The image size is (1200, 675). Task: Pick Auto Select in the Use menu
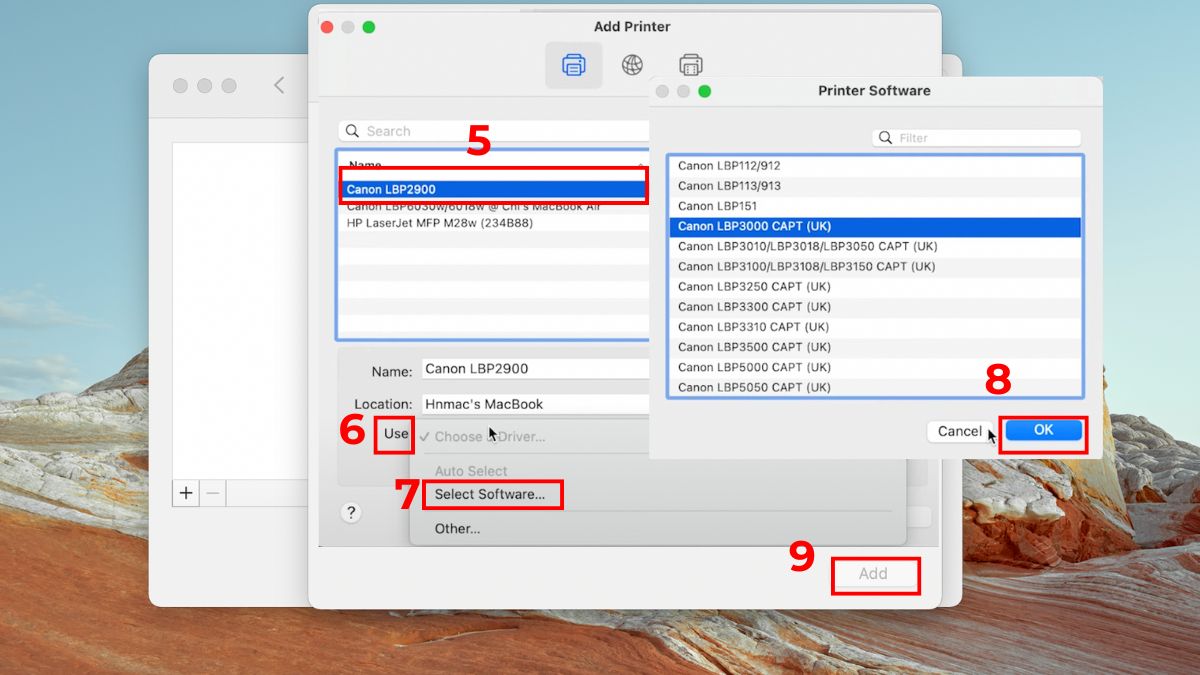(471, 471)
